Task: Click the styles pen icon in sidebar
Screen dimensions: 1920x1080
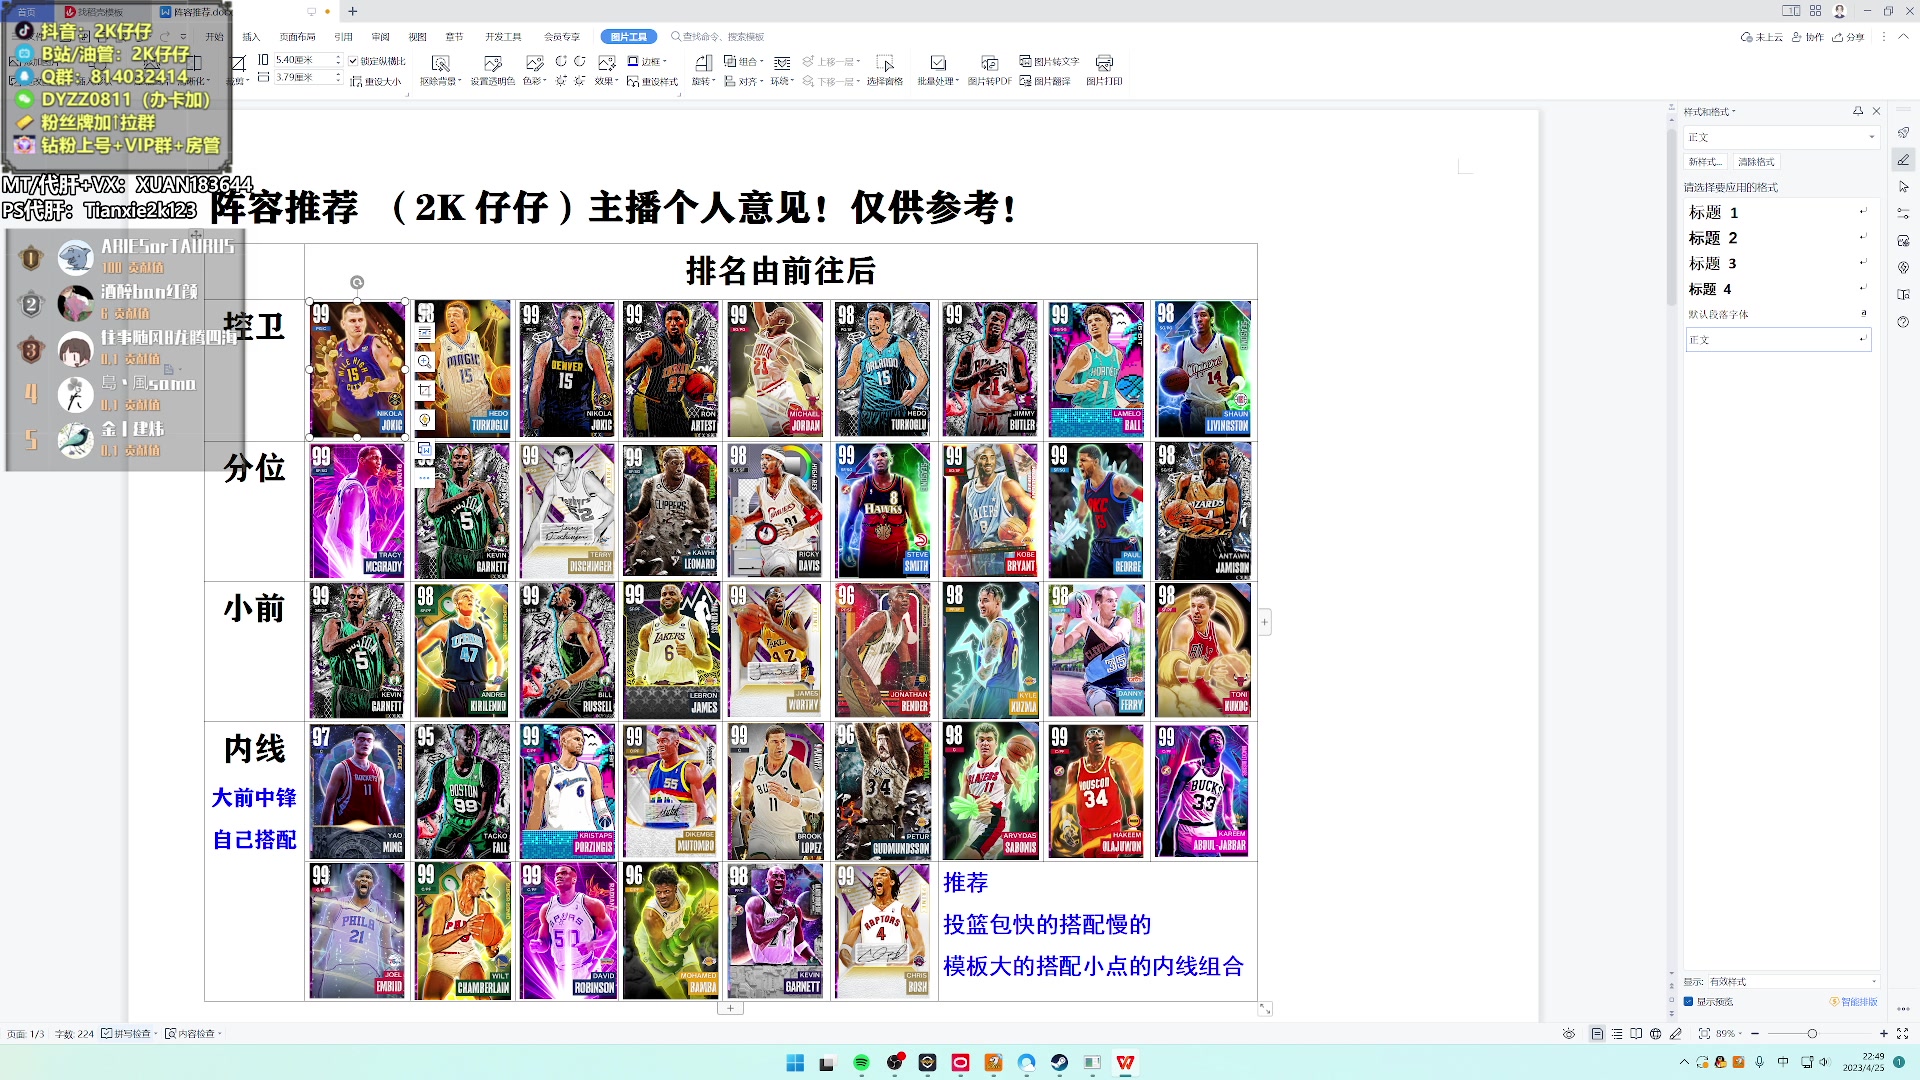Action: [x=1903, y=160]
